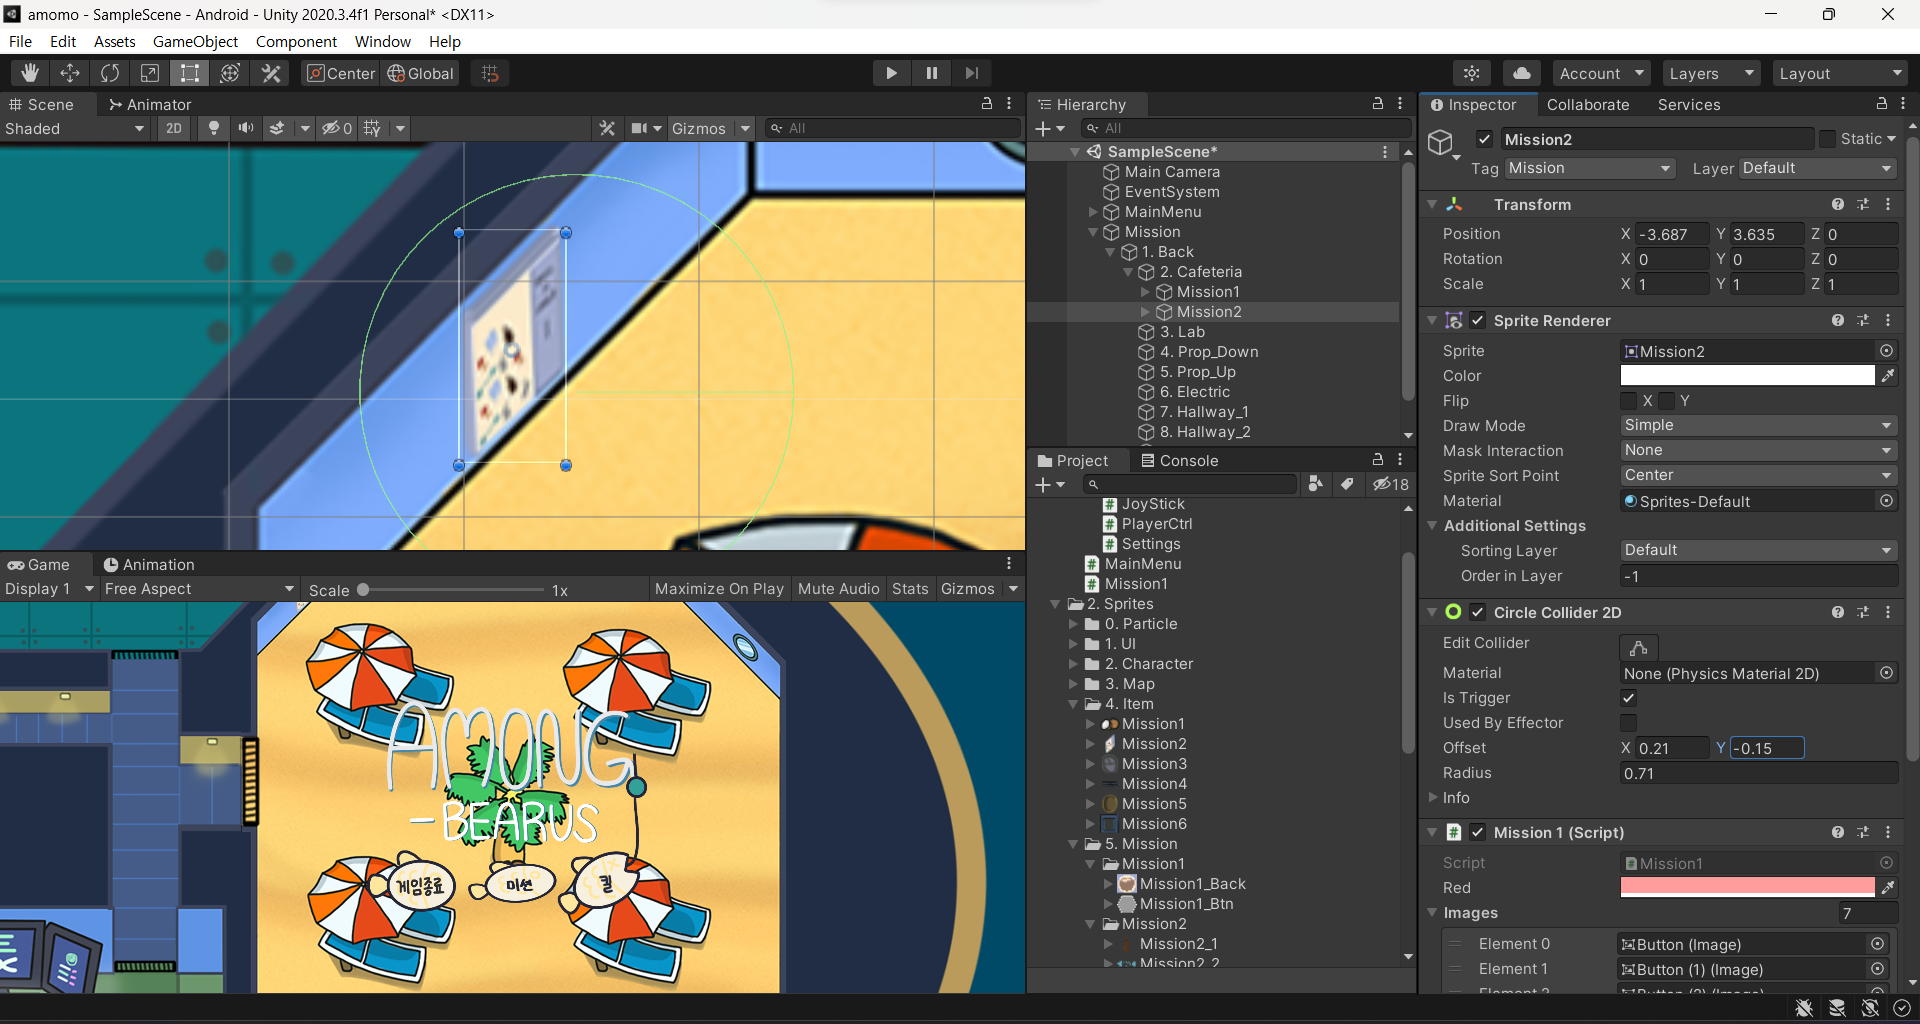
Task: Click the Pause button
Action: click(x=931, y=73)
